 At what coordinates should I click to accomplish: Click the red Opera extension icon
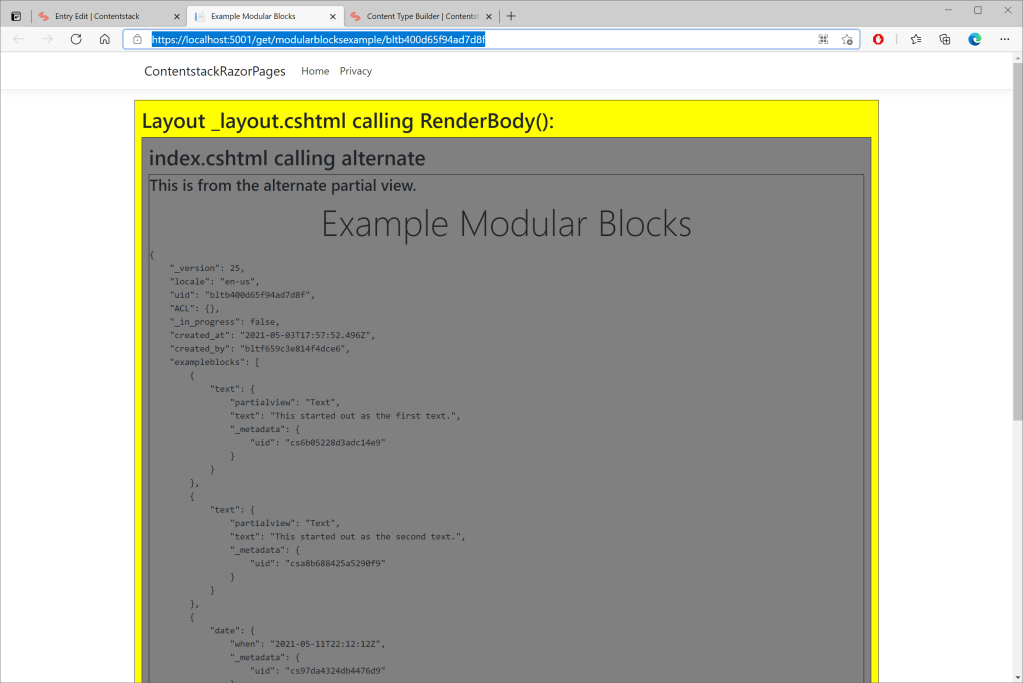(x=878, y=39)
